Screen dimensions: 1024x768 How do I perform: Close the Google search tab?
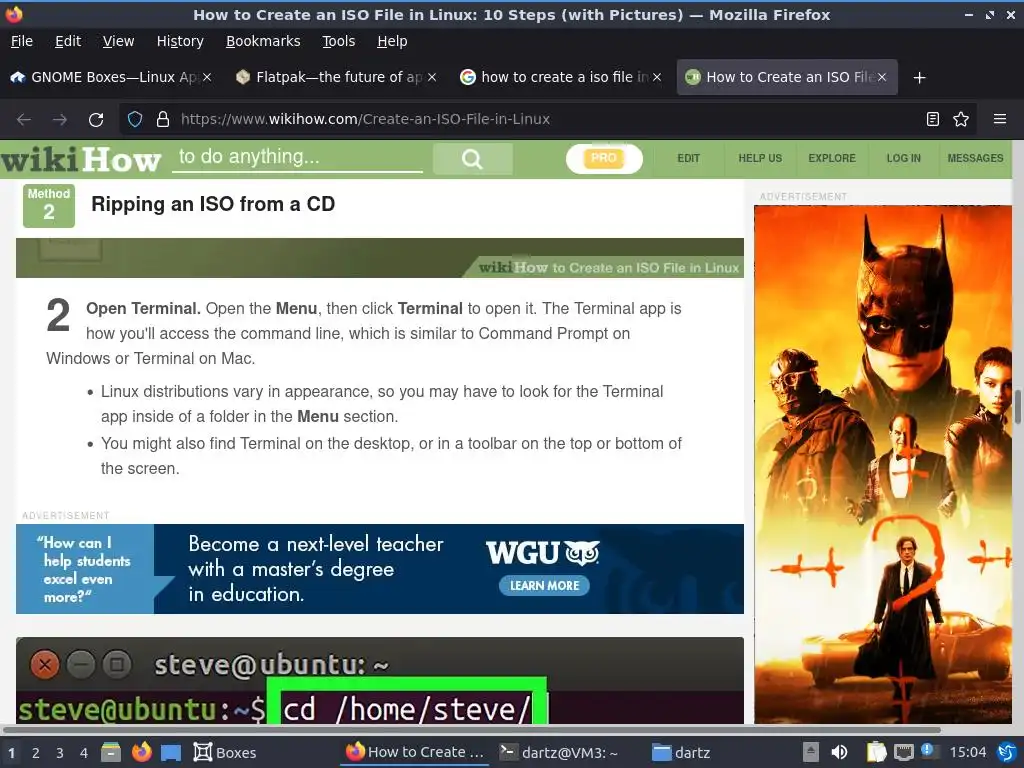point(657,77)
